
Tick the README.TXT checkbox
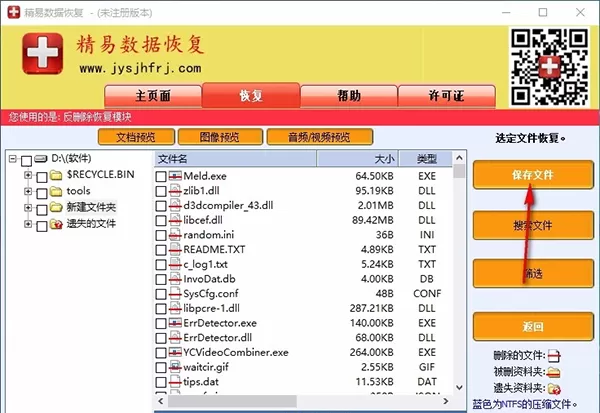161,250
